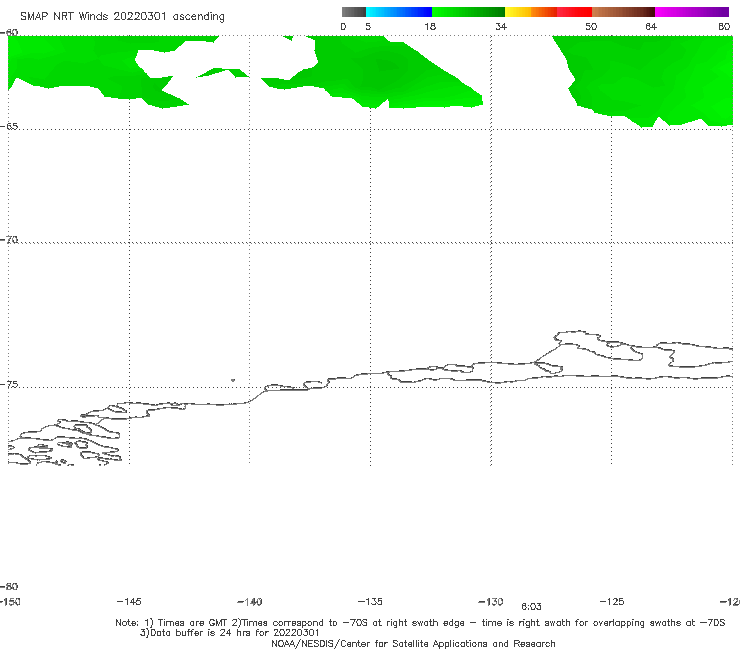Click the yellow-orange segment of the color bar
The image size is (740, 650).
pyautogui.click(x=531, y=12)
